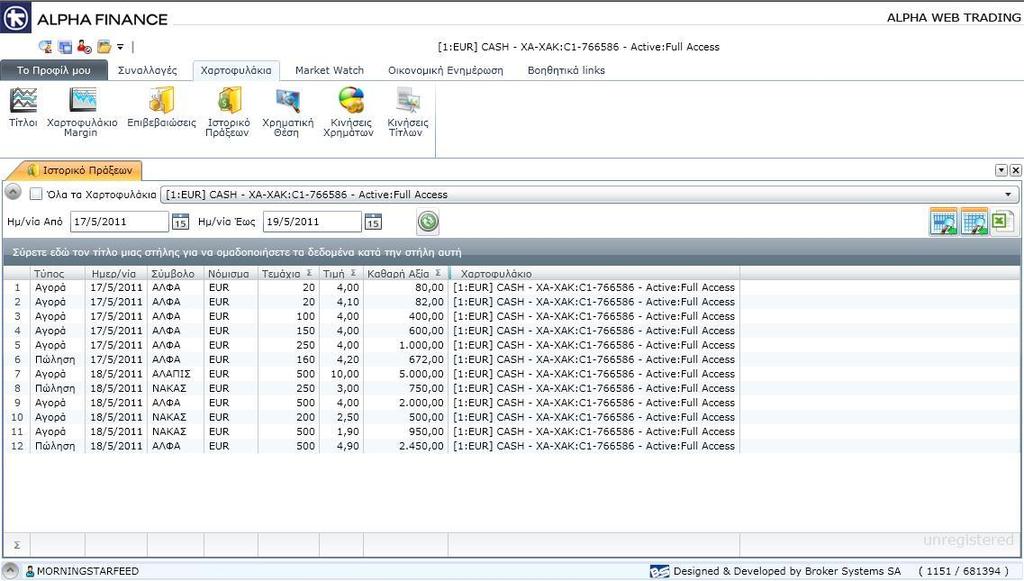Collapse the filter panel with round arrow

(13, 192)
